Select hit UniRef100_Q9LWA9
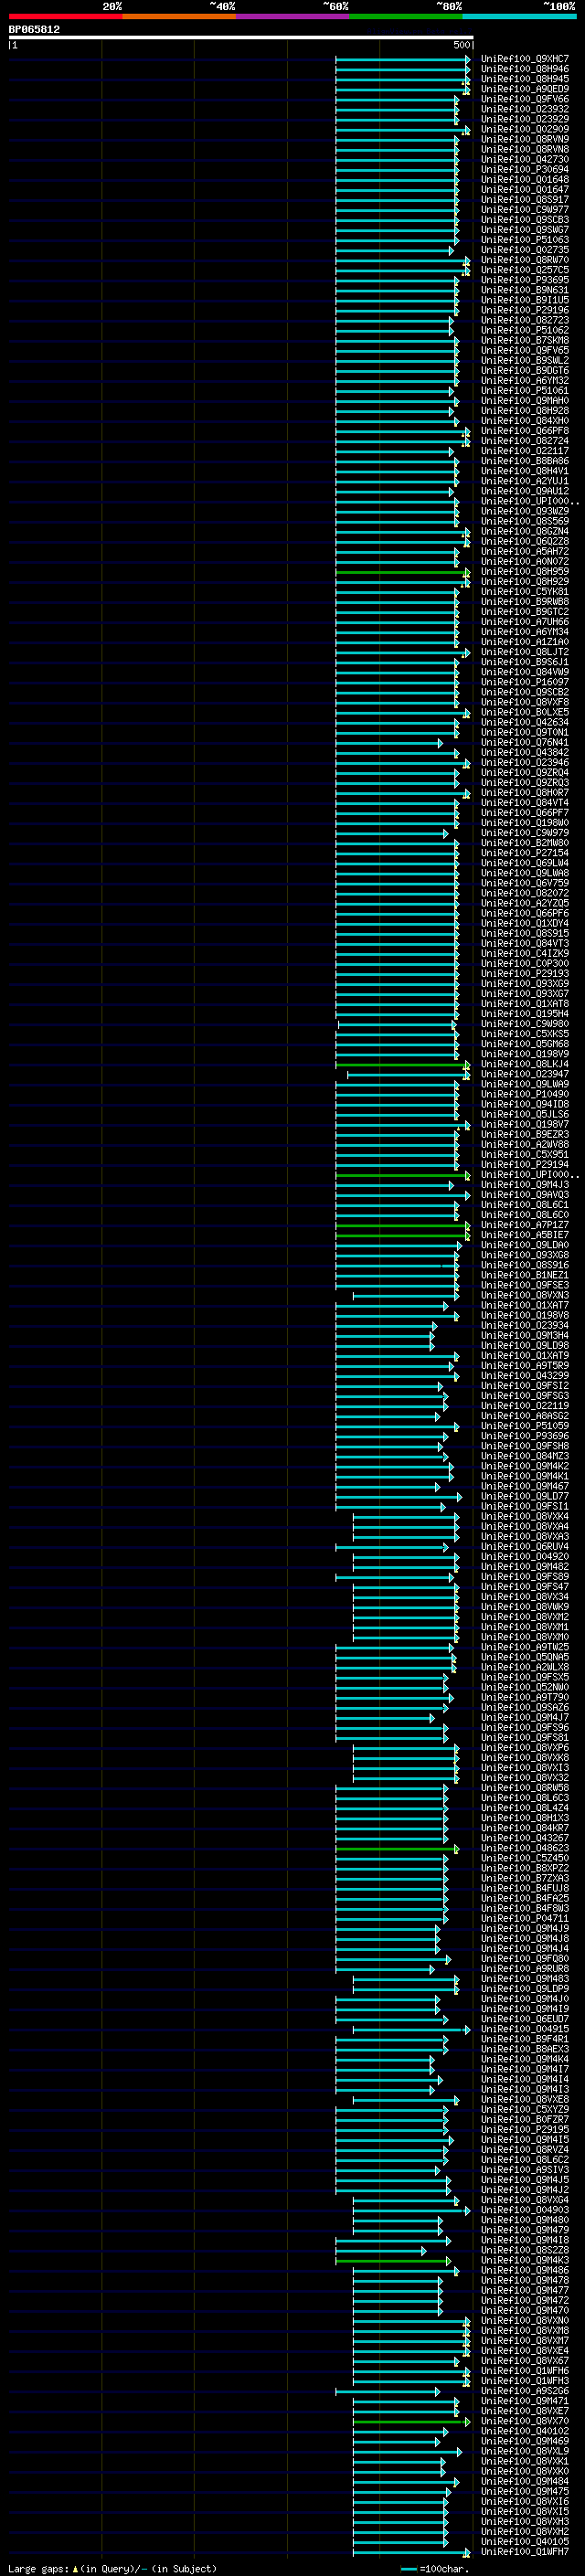This screenshot has width=585, height=2576. (x=525, y=1084)
